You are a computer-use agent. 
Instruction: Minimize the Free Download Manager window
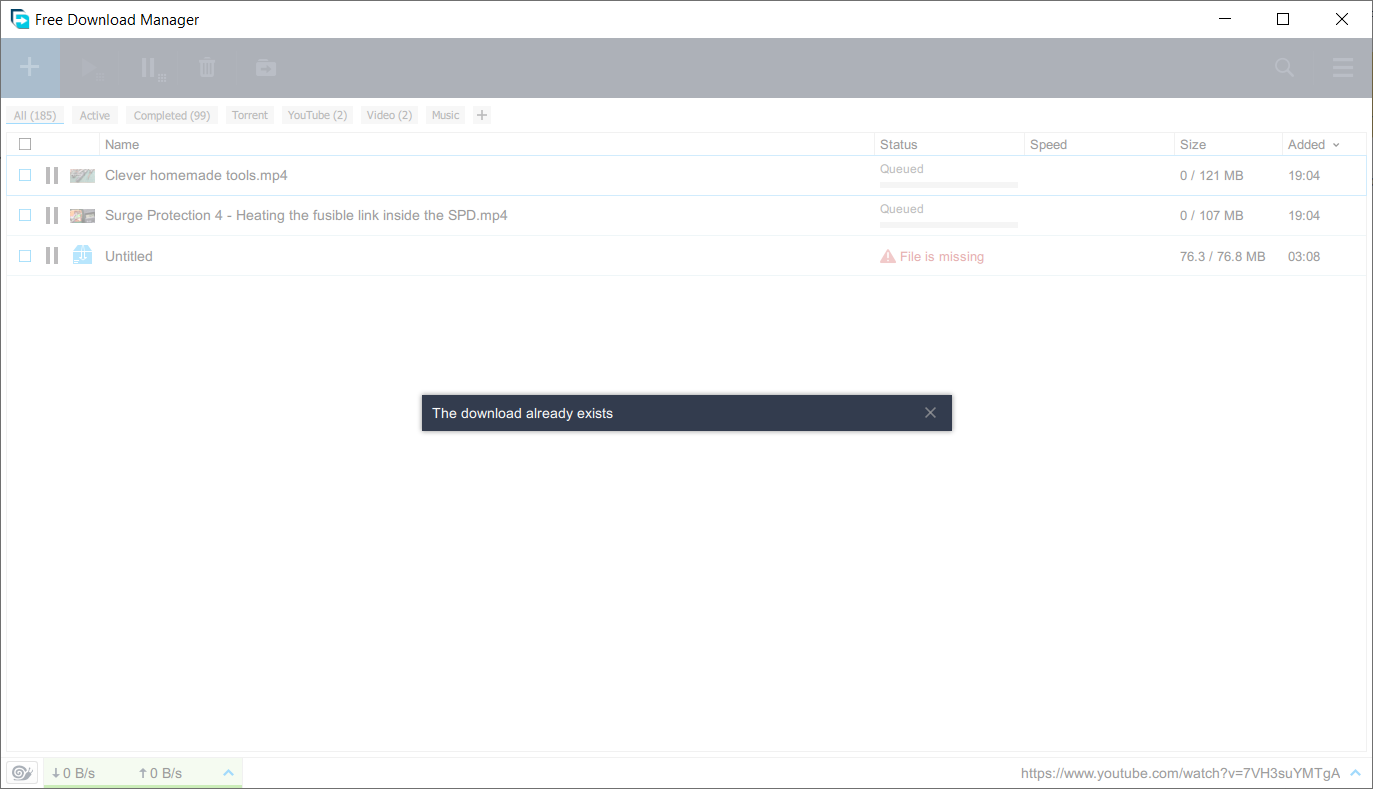[x=1224, y=19]
